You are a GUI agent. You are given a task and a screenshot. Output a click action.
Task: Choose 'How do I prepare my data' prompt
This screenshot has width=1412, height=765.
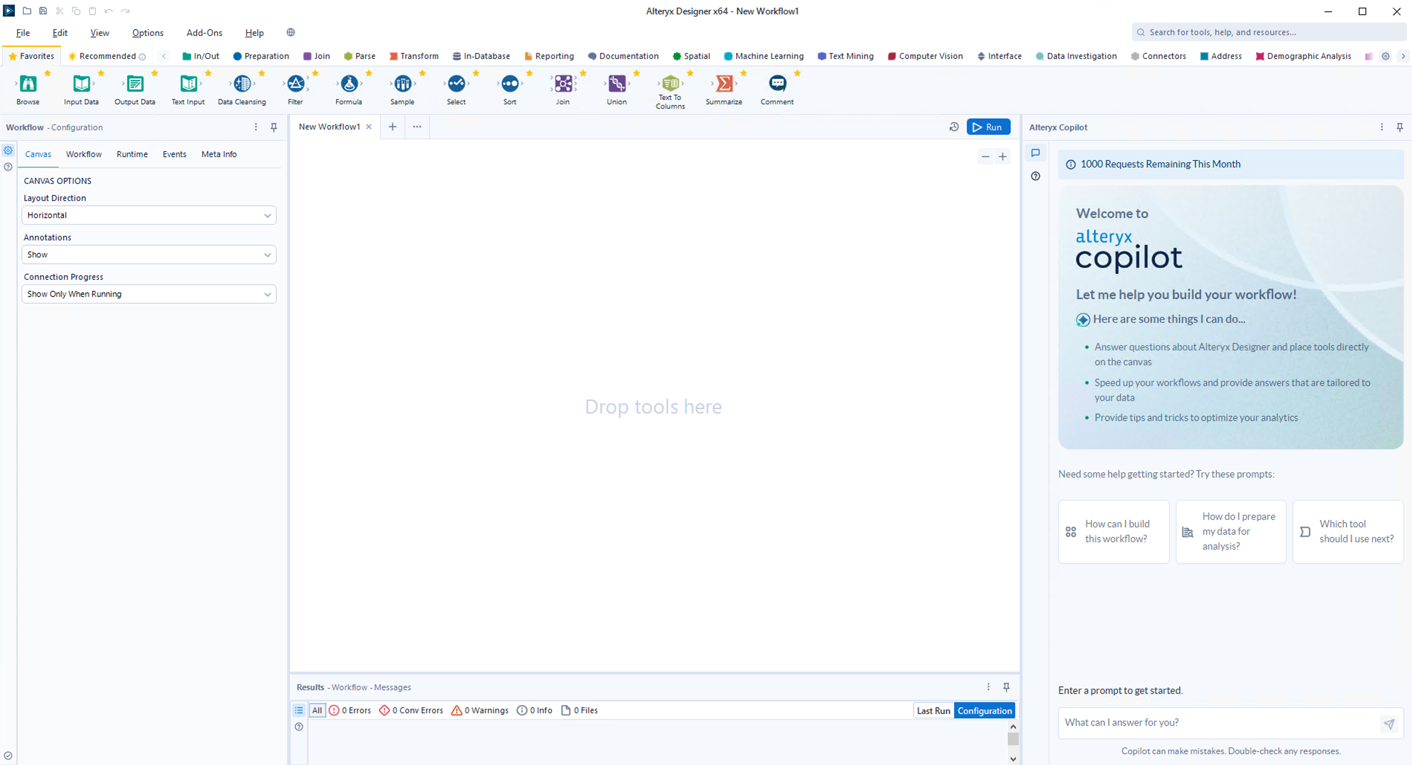(1231, 532)
